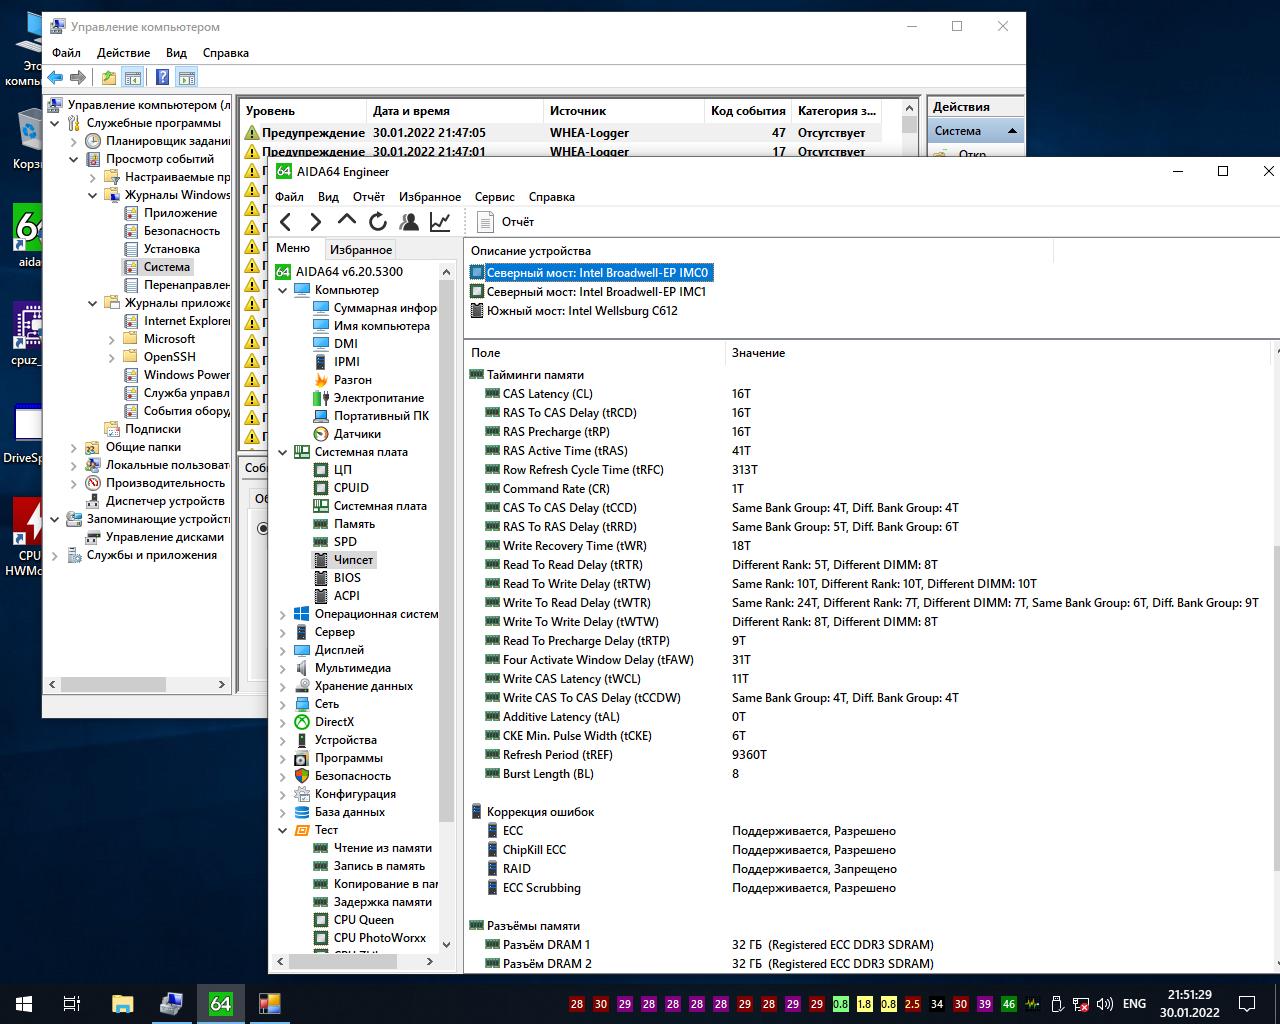Click the AIDA64 forward navigation arrow

tap(316, 222)
